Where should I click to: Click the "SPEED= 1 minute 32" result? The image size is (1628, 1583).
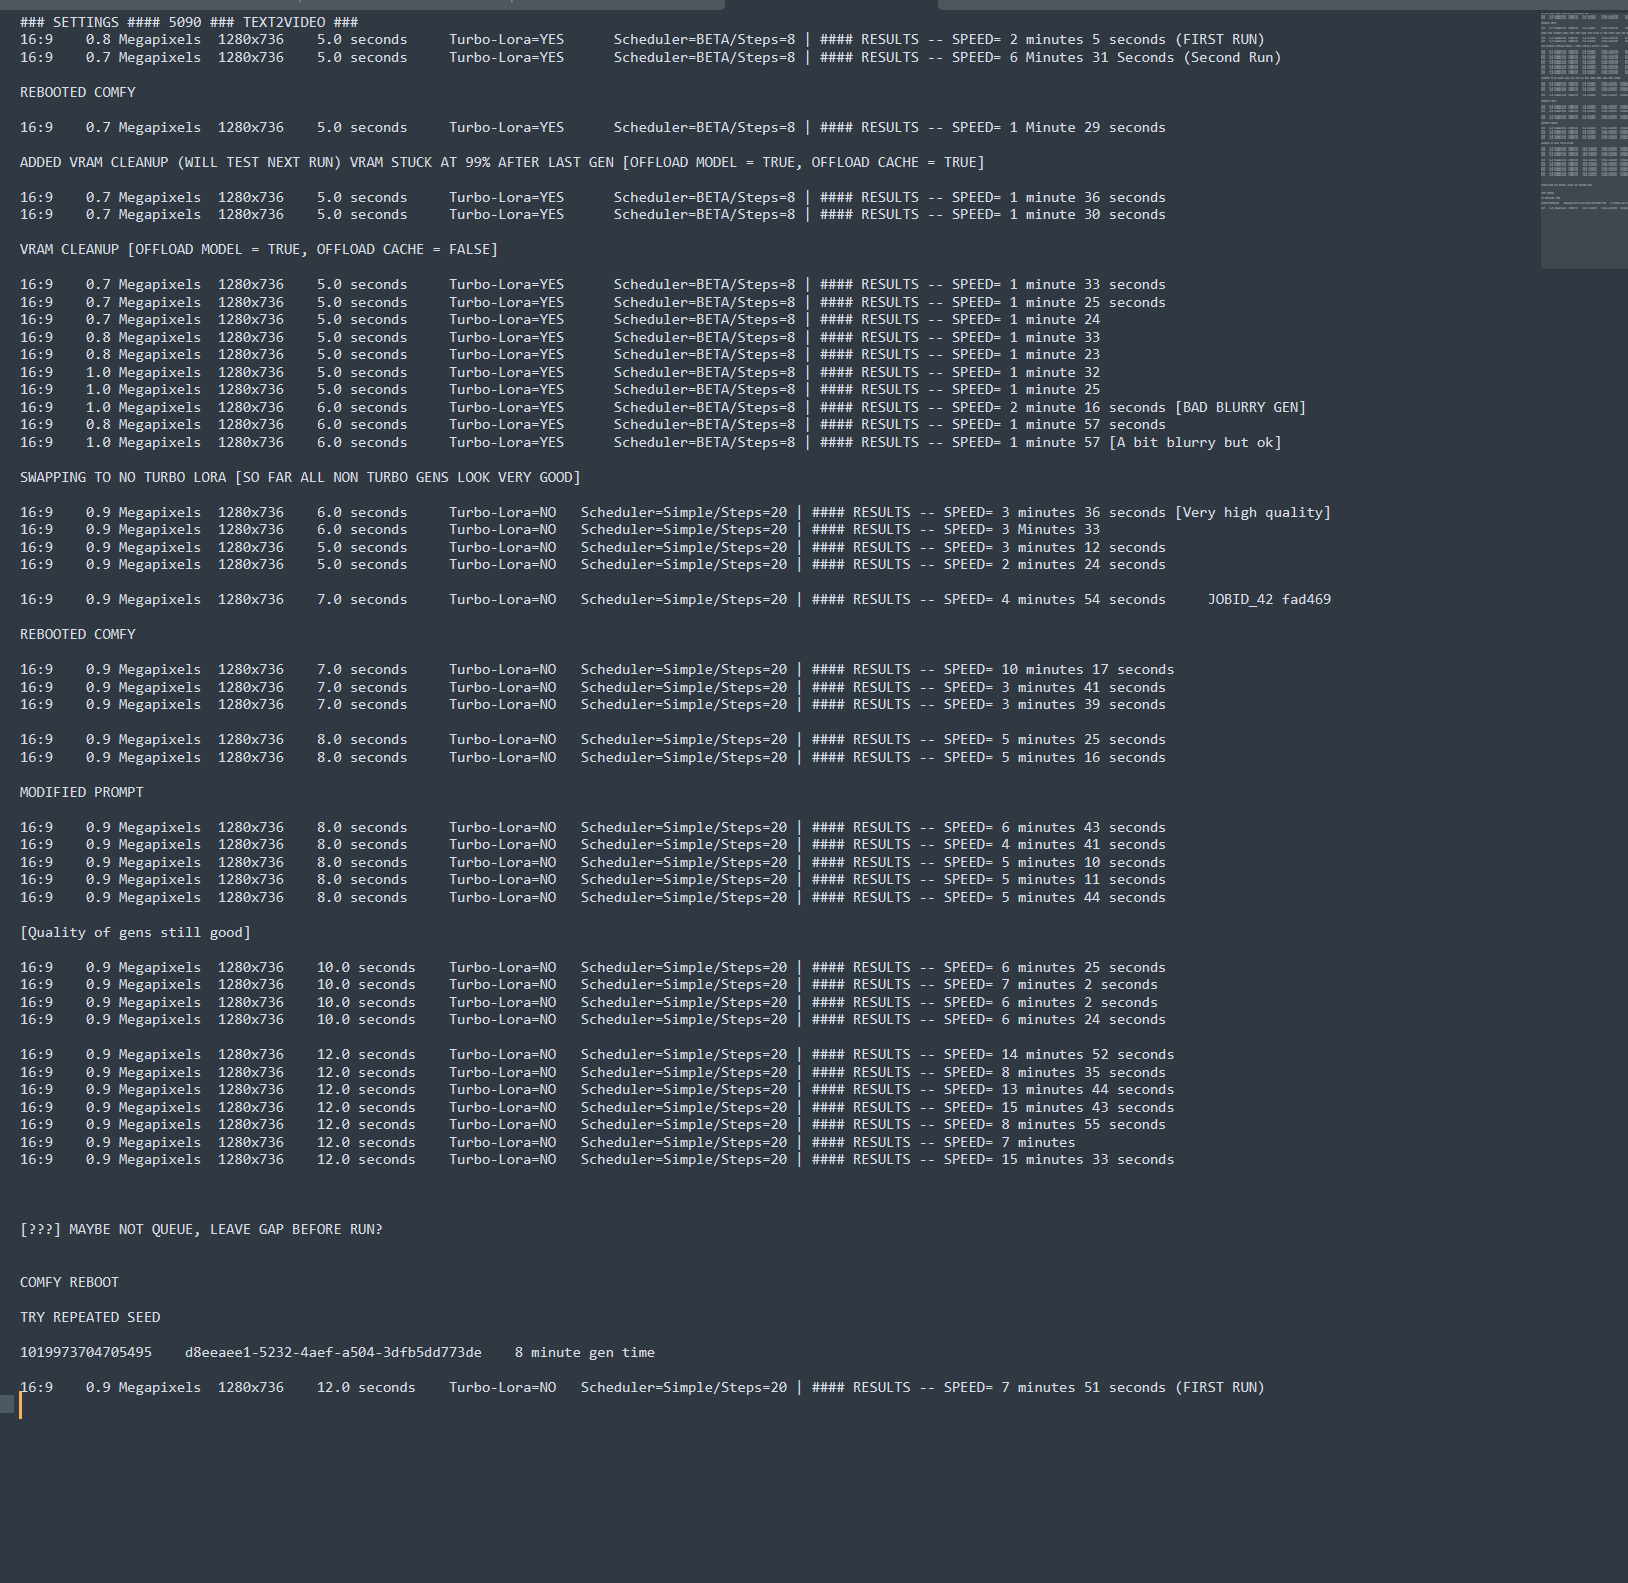pos(1026,373)
